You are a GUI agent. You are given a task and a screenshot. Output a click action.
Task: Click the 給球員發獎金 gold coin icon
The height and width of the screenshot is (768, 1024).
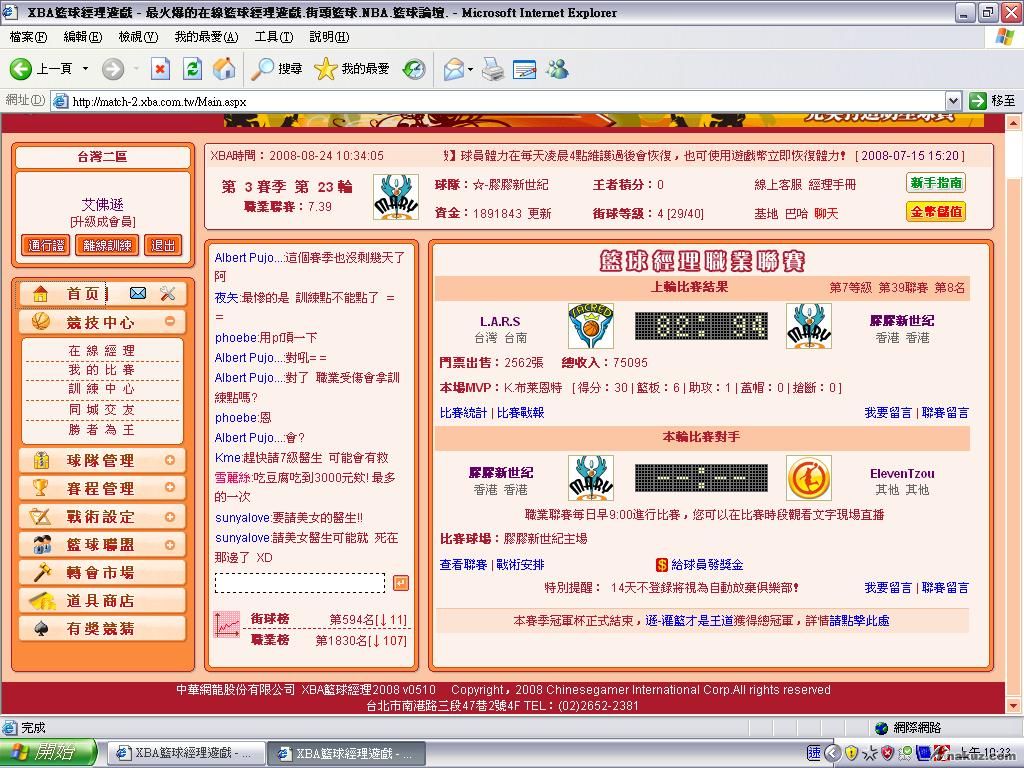point(662,565)
